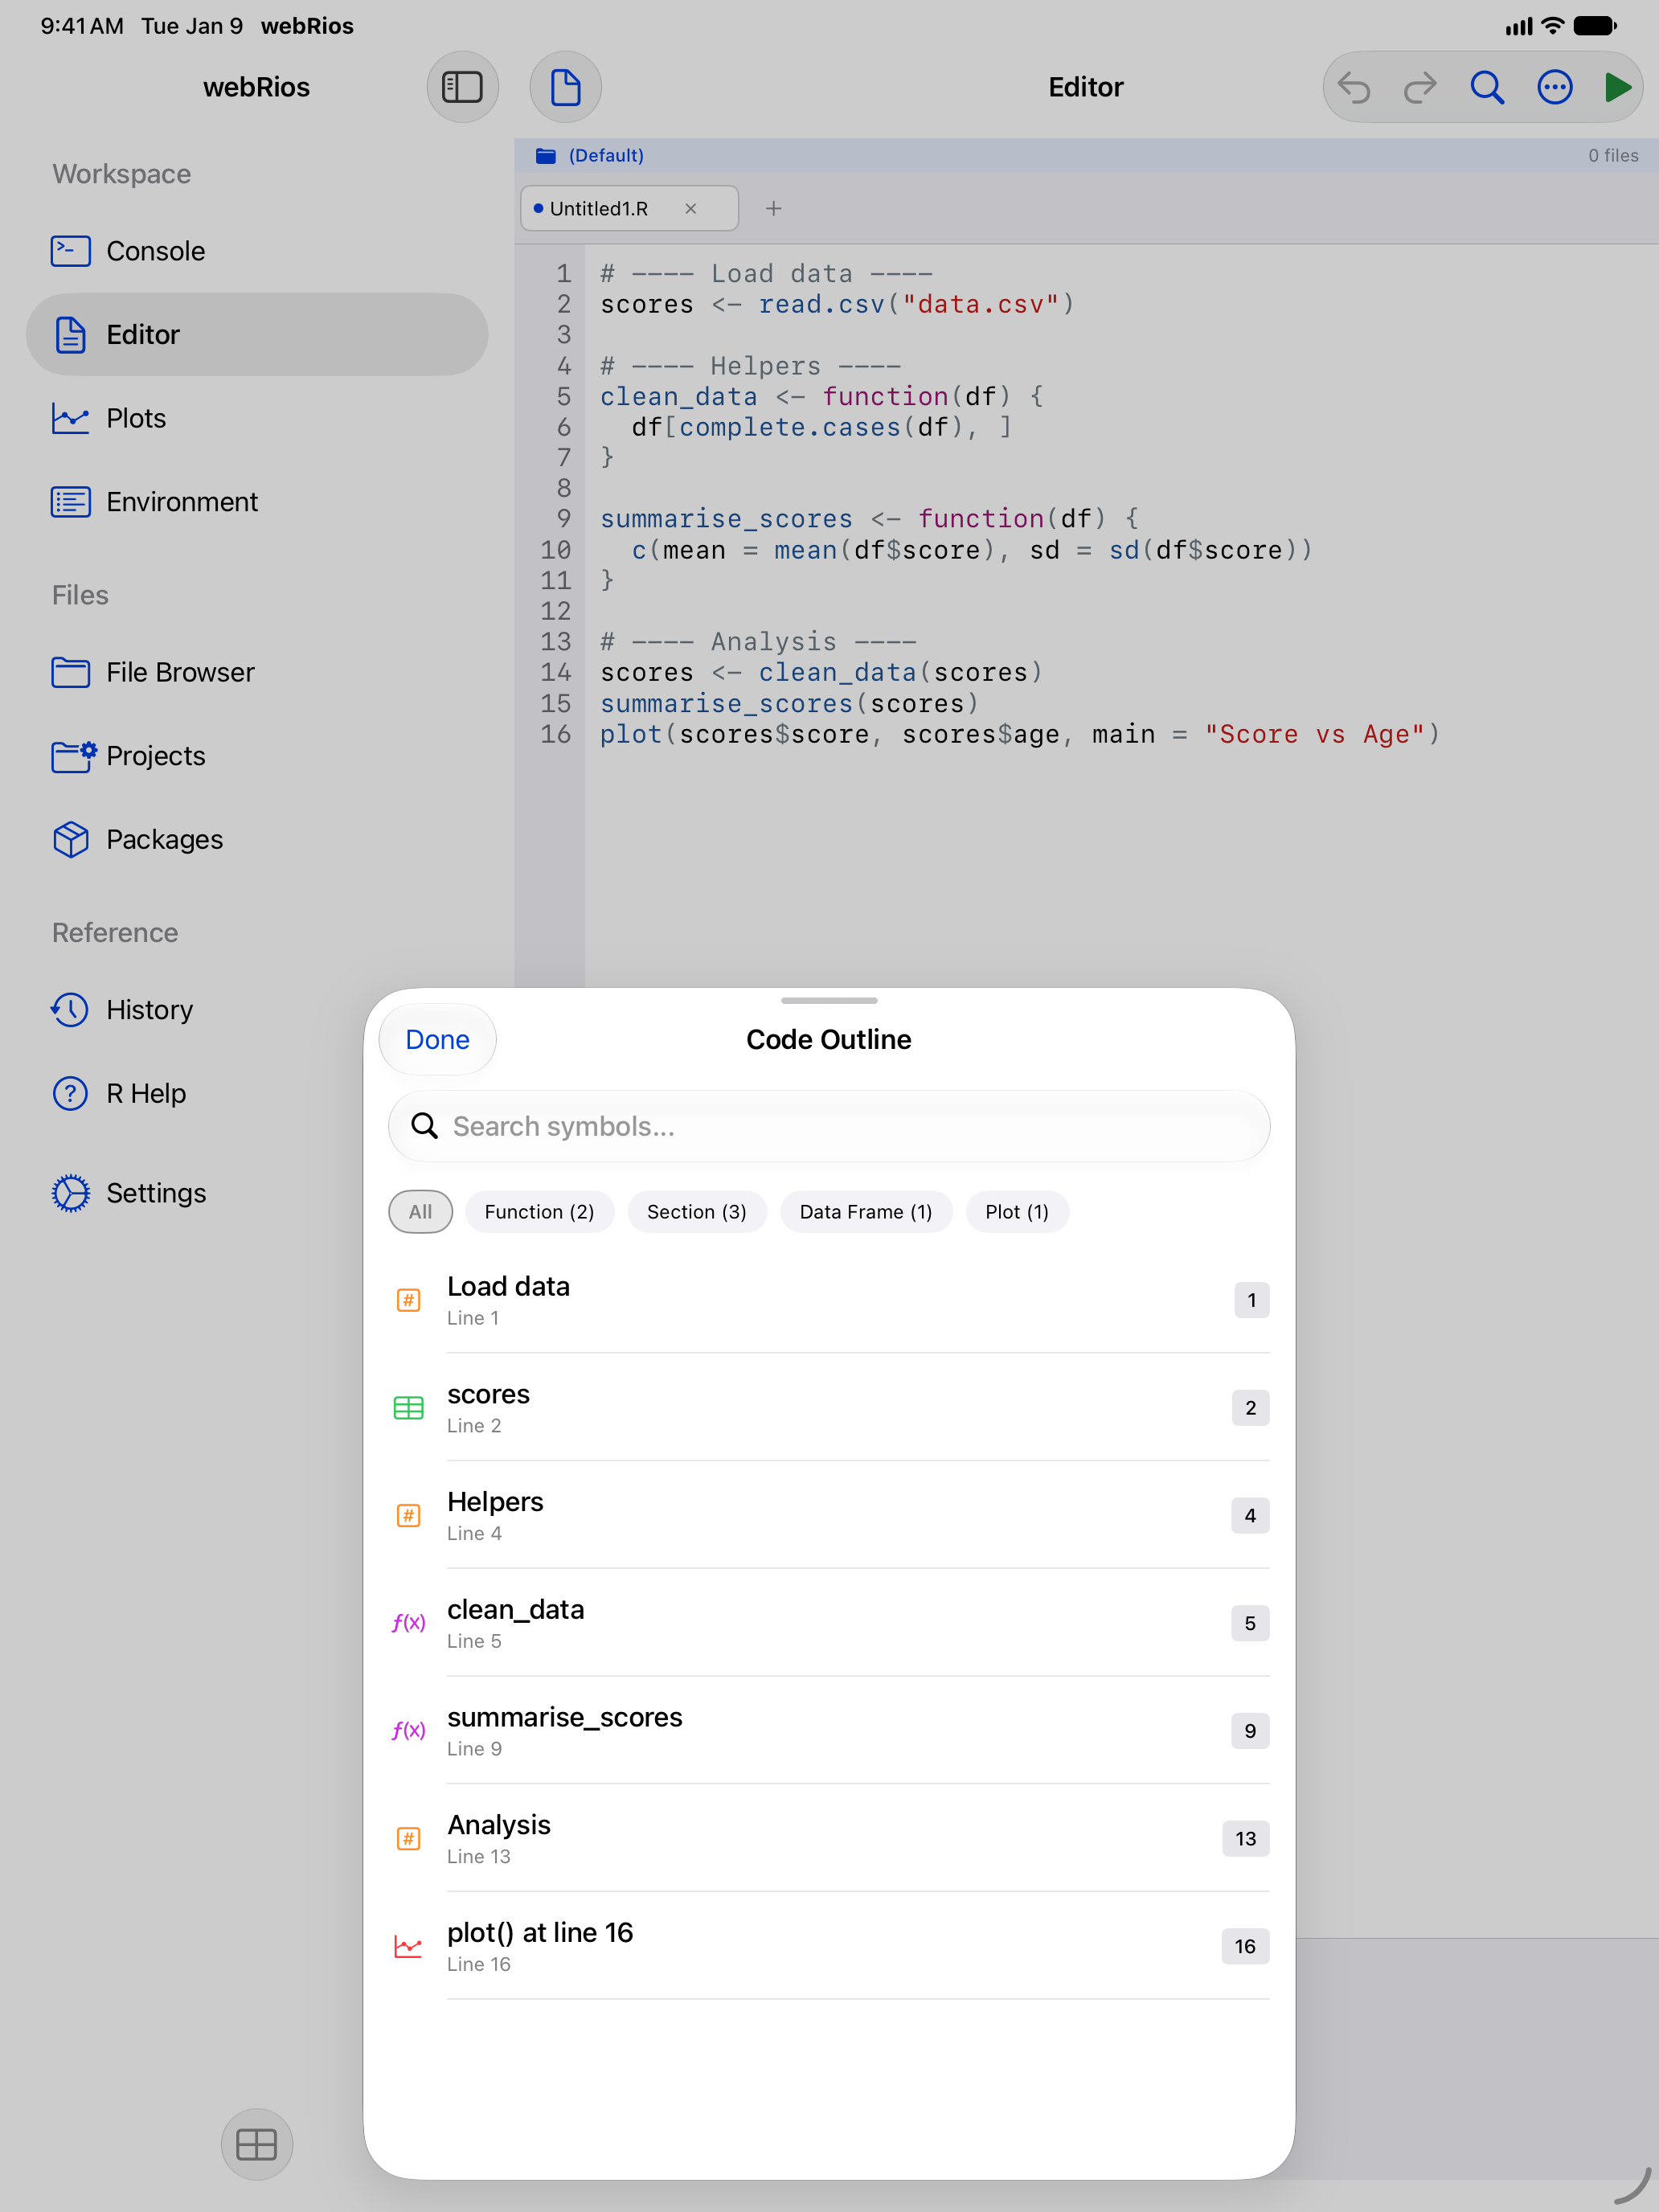Image resolution: width=1659 pixels, height=2212 pixels.
Task: Jump to Helpers section
Action: tap(829, 1515)
